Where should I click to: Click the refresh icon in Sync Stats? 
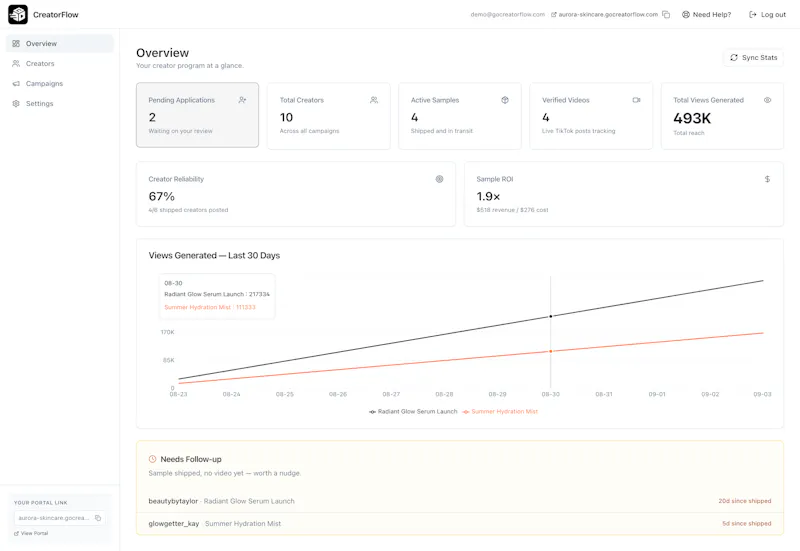click(734, 58)
